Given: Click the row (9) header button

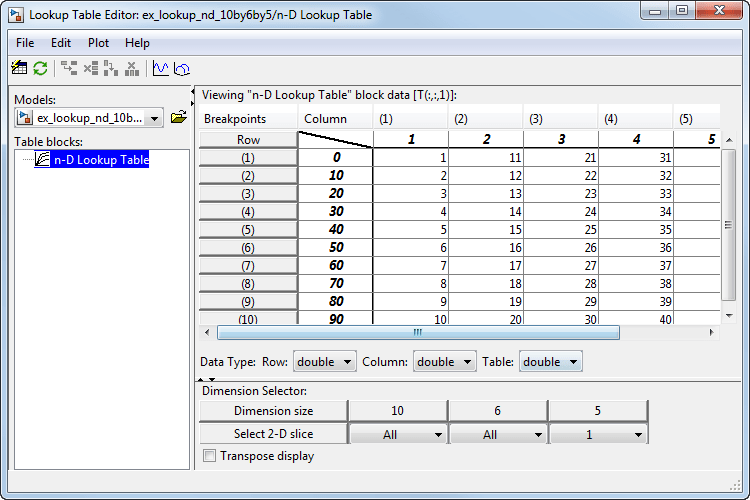Looking at the screenshot, I should pos(248,301).
